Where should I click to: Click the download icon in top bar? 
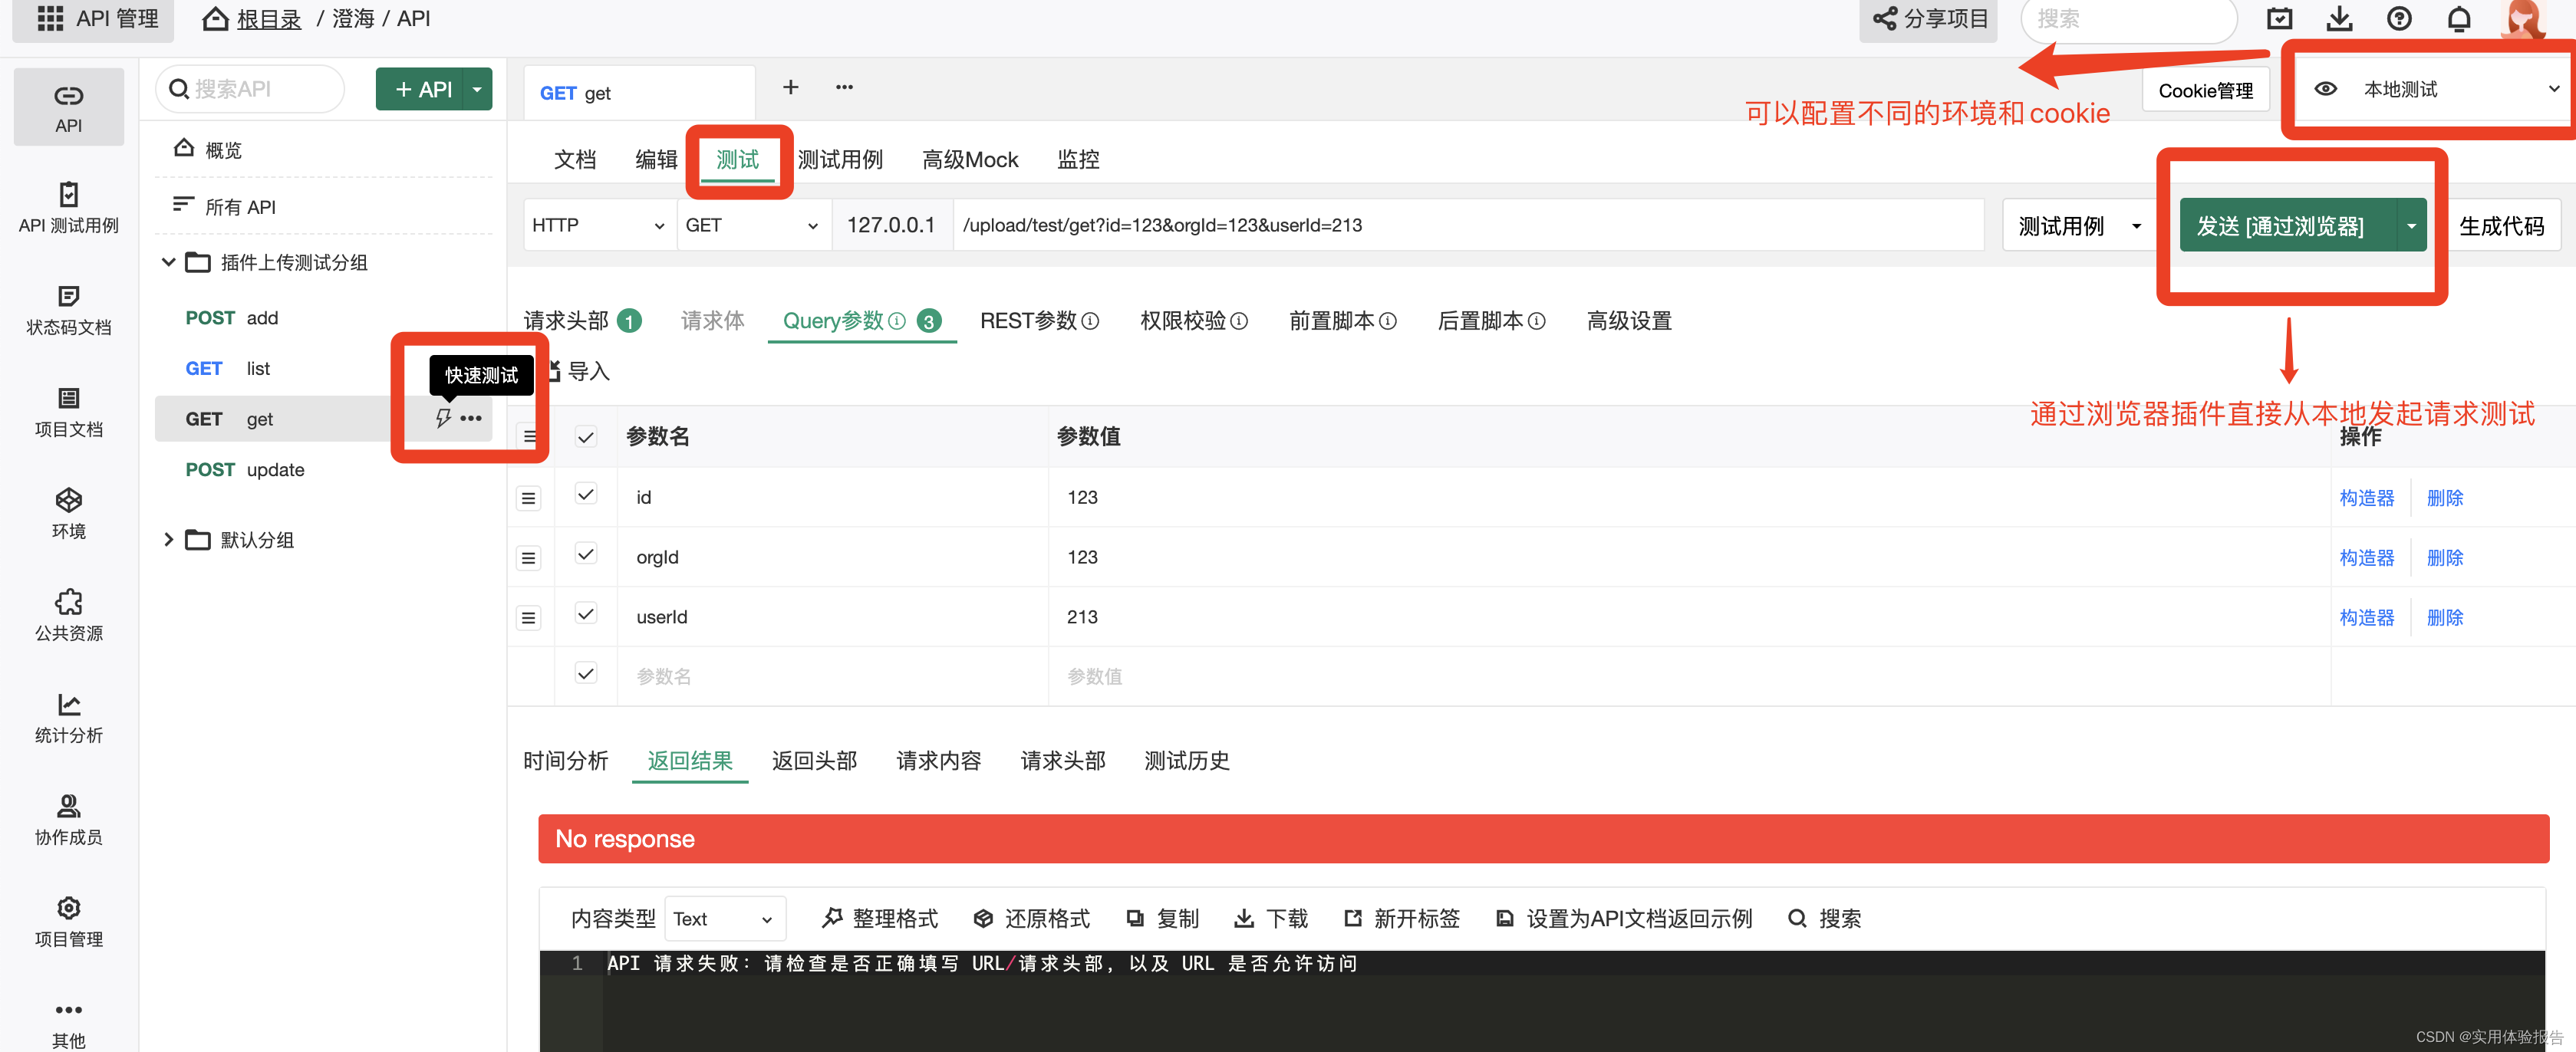point(2339,19)
